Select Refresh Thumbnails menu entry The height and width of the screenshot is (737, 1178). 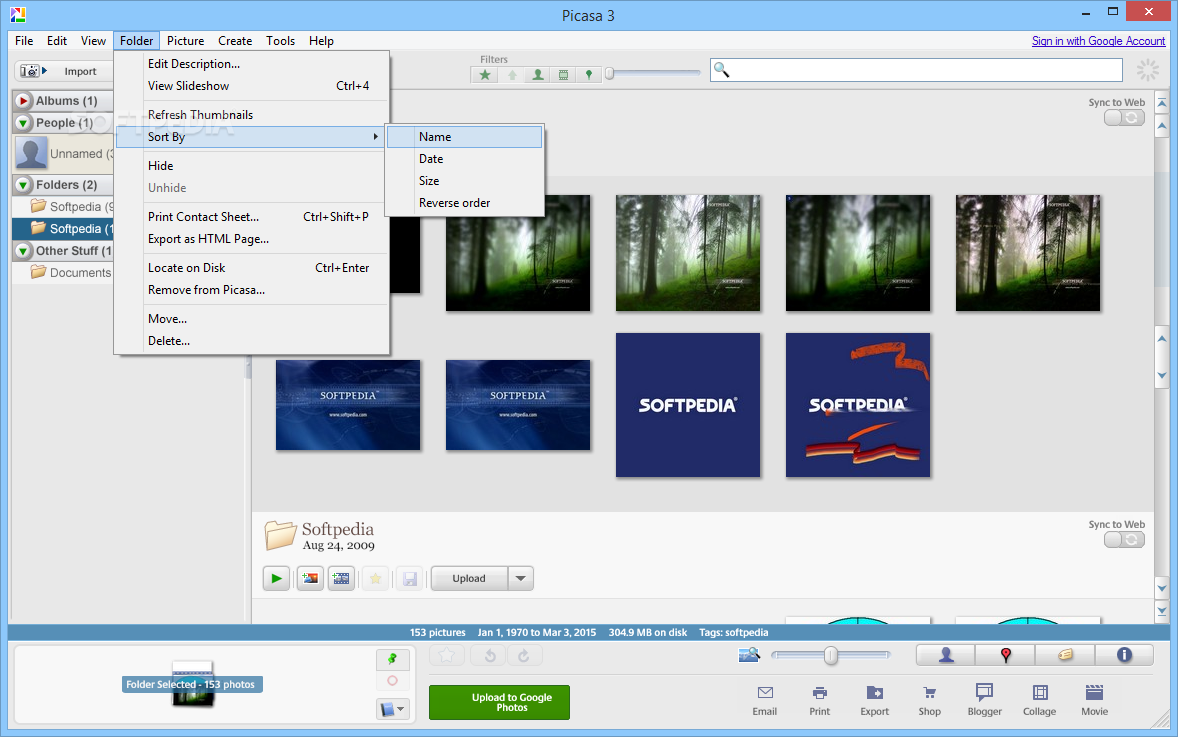(252, 115)
